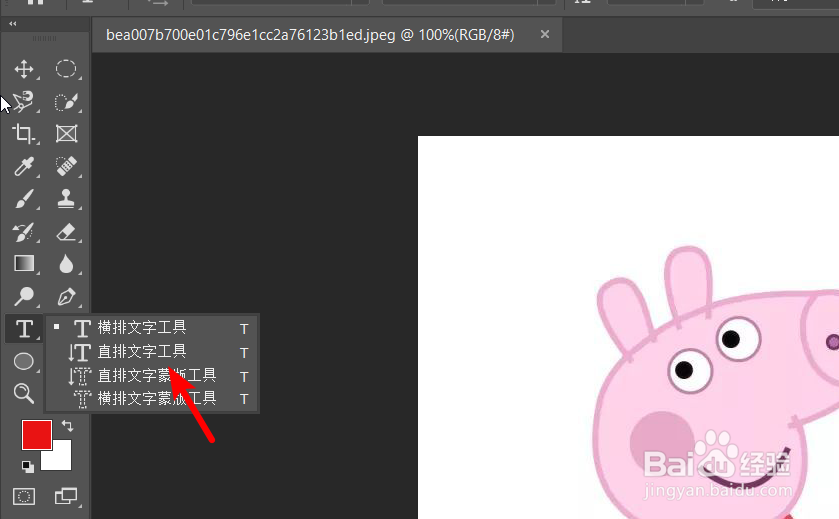Image resolution: width=839 pixels, height=519 pixels.
Task: Choose 直排文字工具 from flyout
Action: click(x=152, y=352)
